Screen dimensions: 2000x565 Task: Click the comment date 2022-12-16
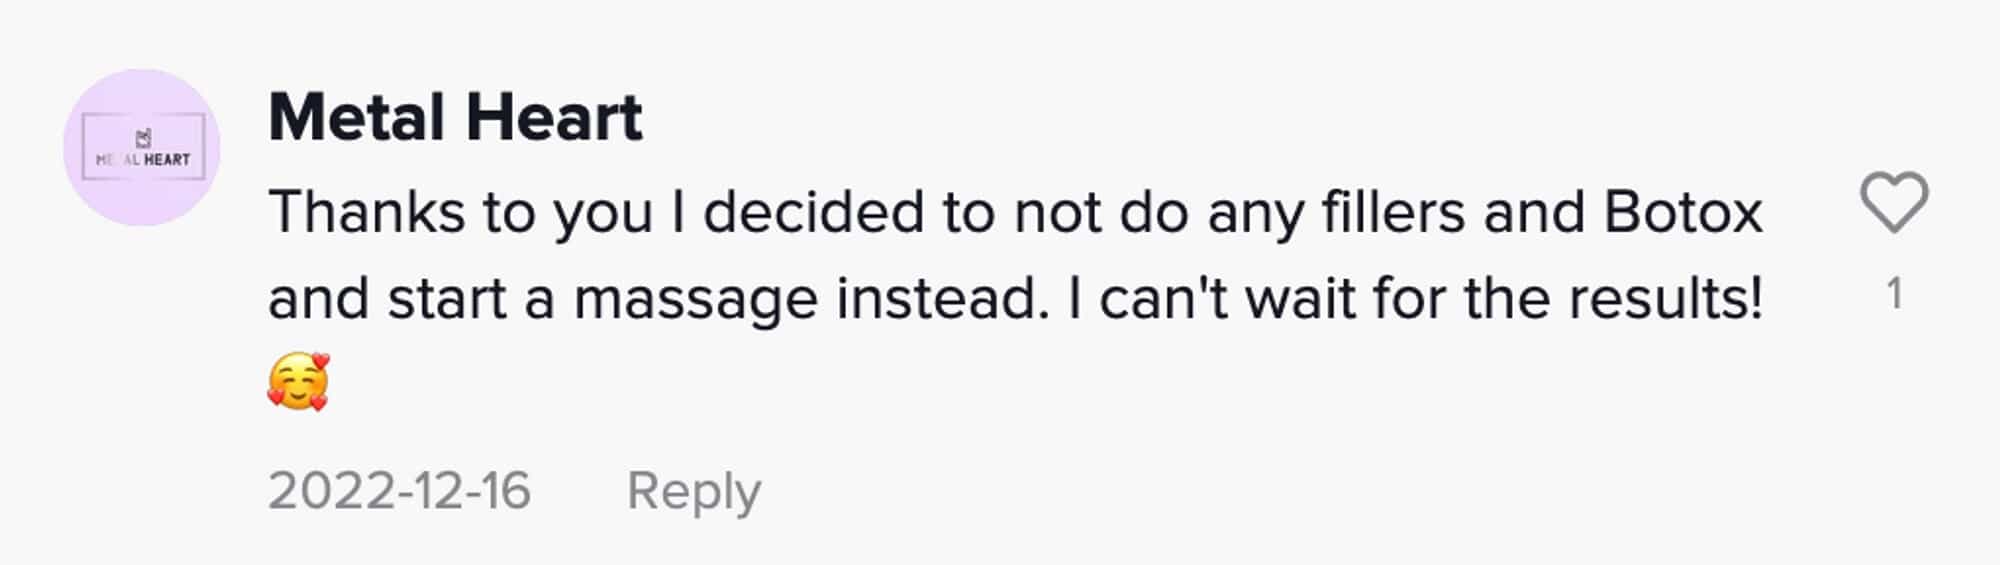(x=399, y=491)
